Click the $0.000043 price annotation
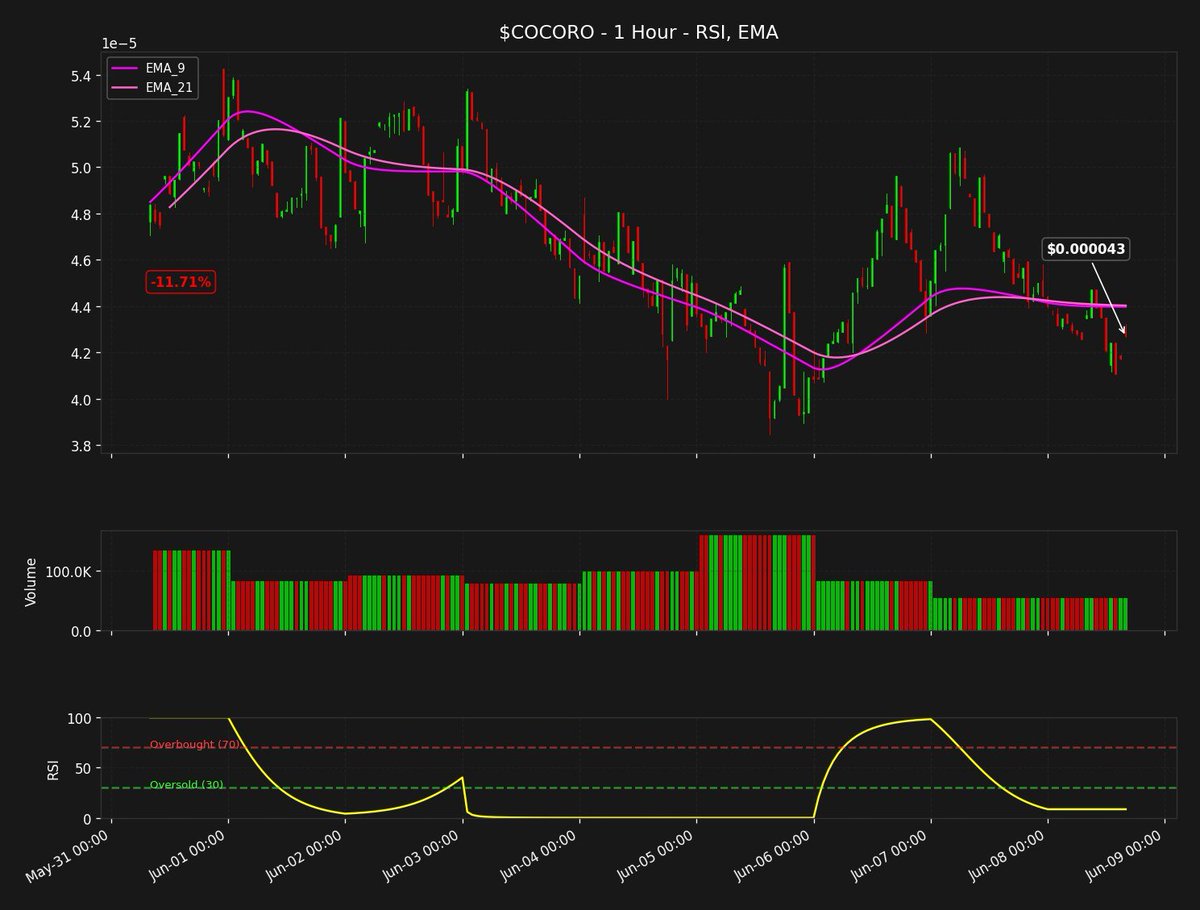 (x=1086, y=249)
